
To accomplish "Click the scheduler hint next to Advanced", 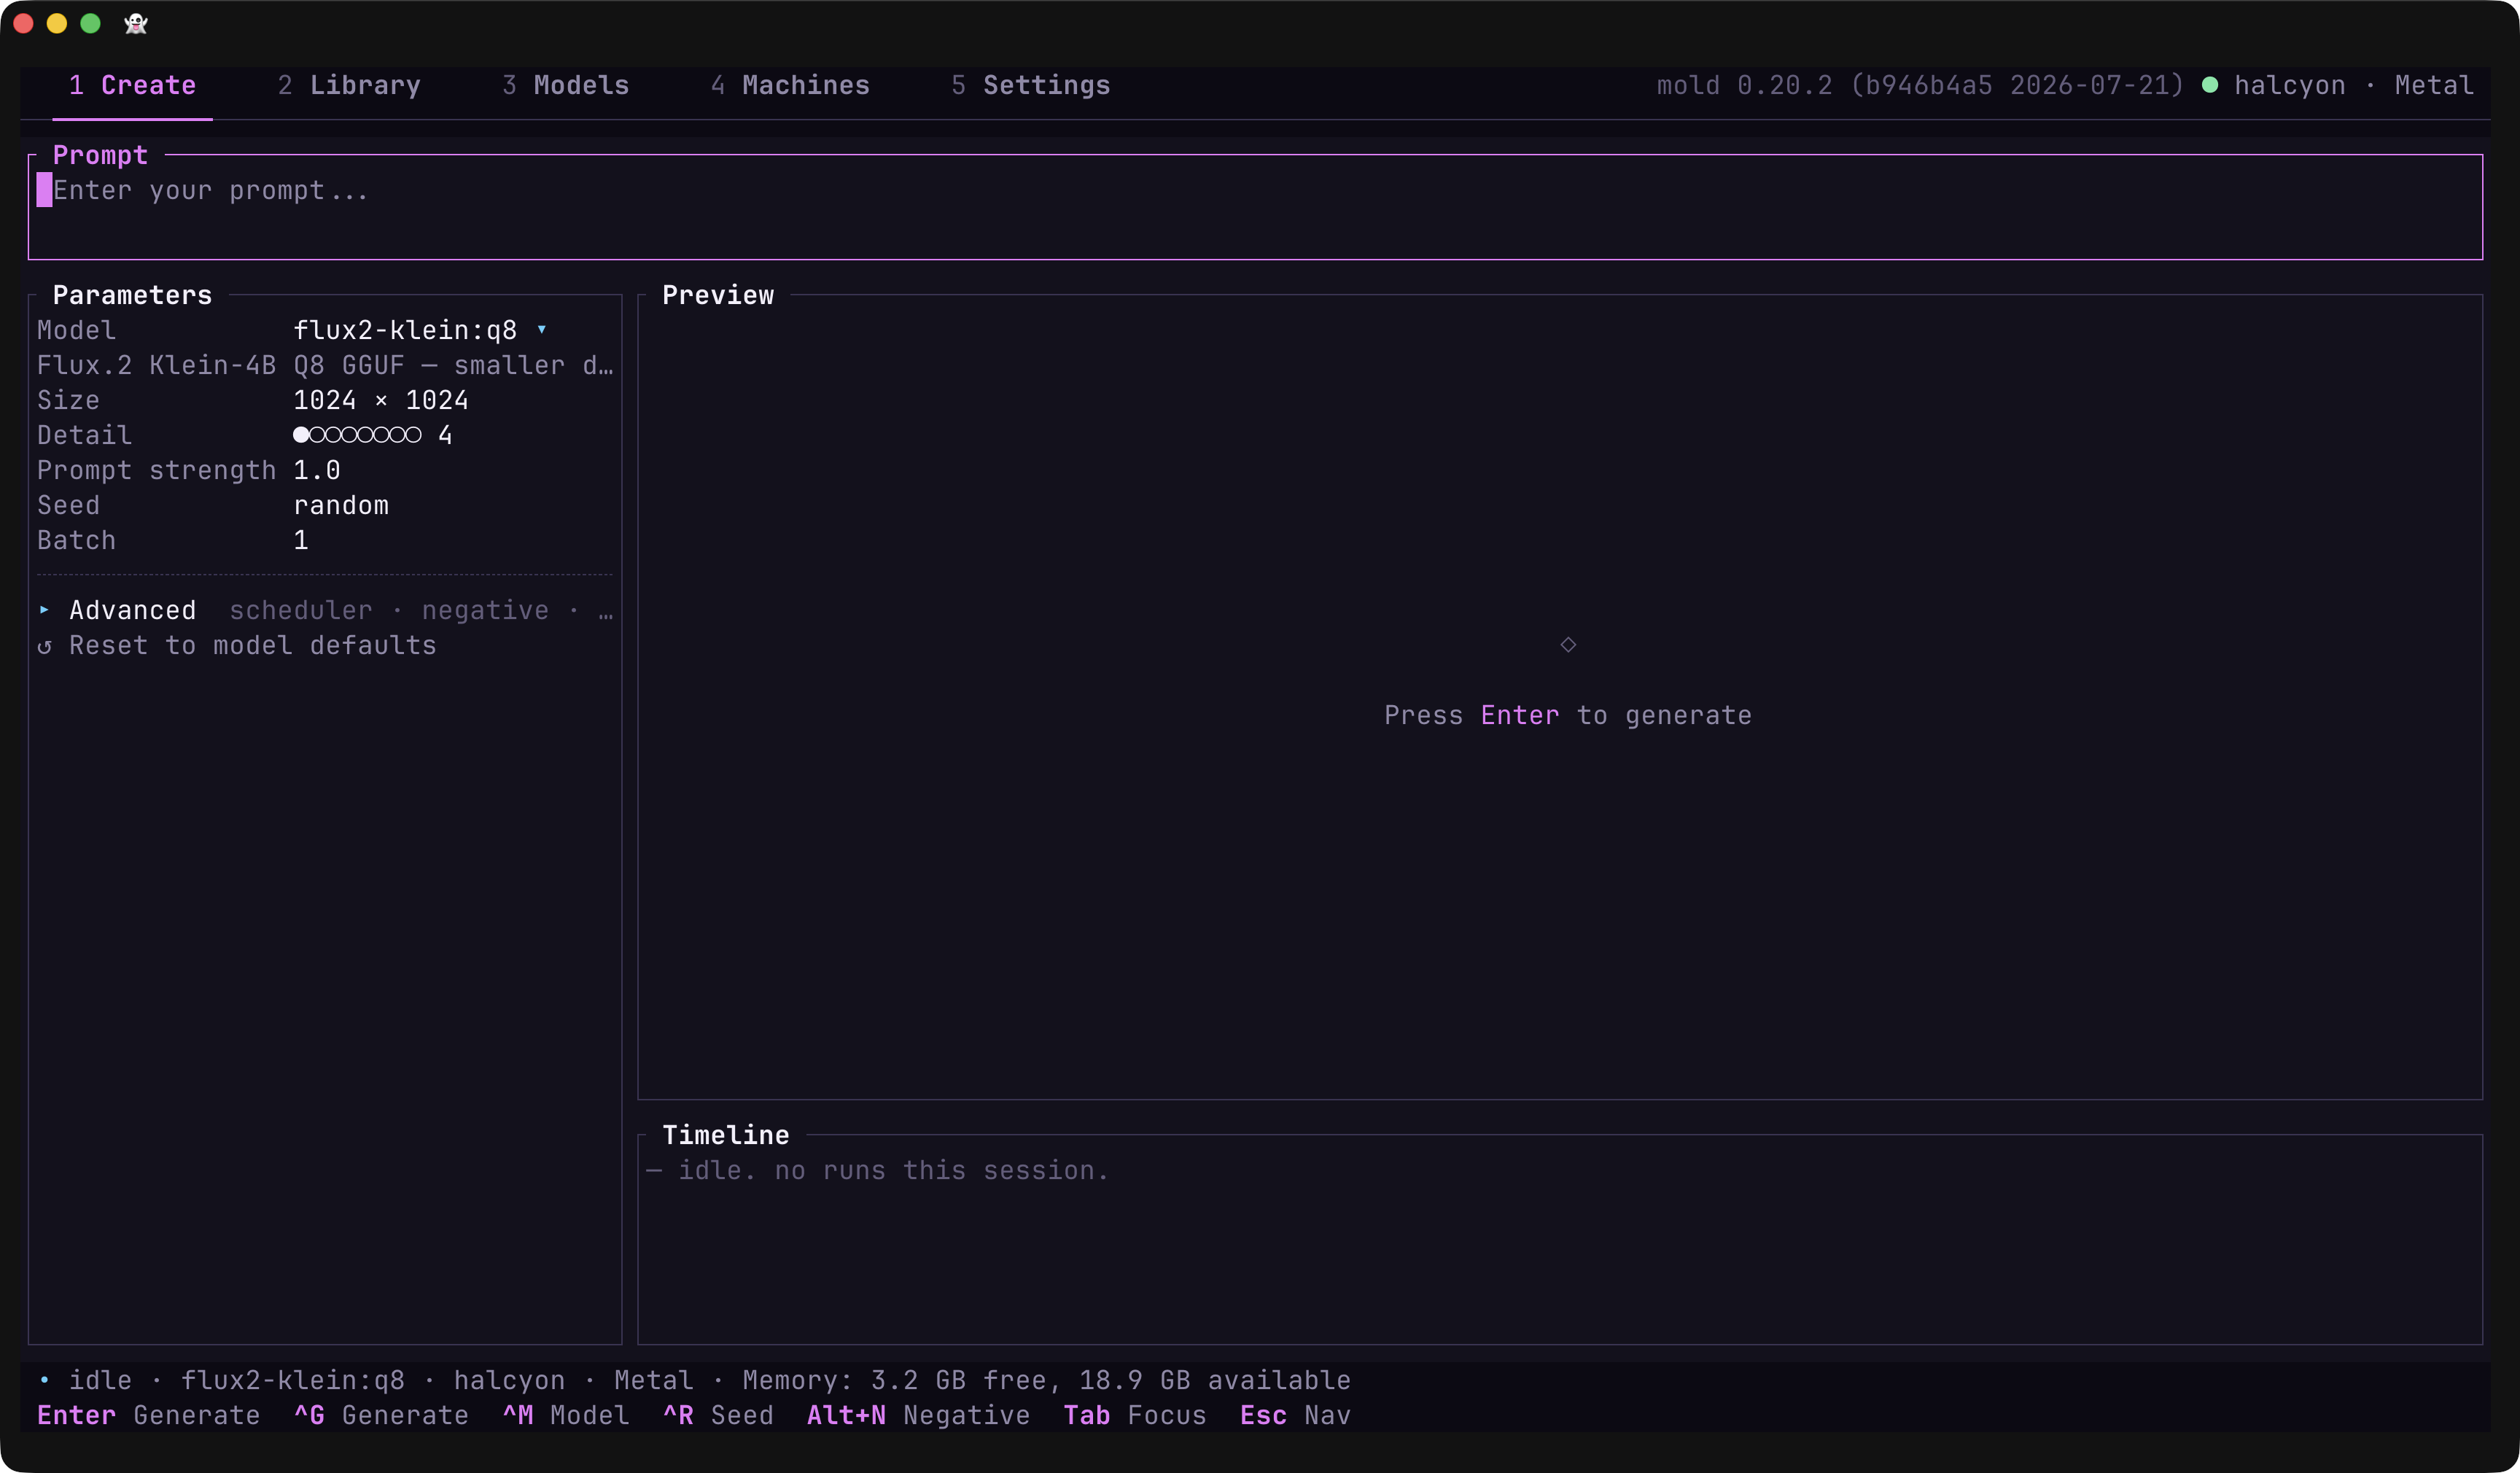I will pos(301,610).
